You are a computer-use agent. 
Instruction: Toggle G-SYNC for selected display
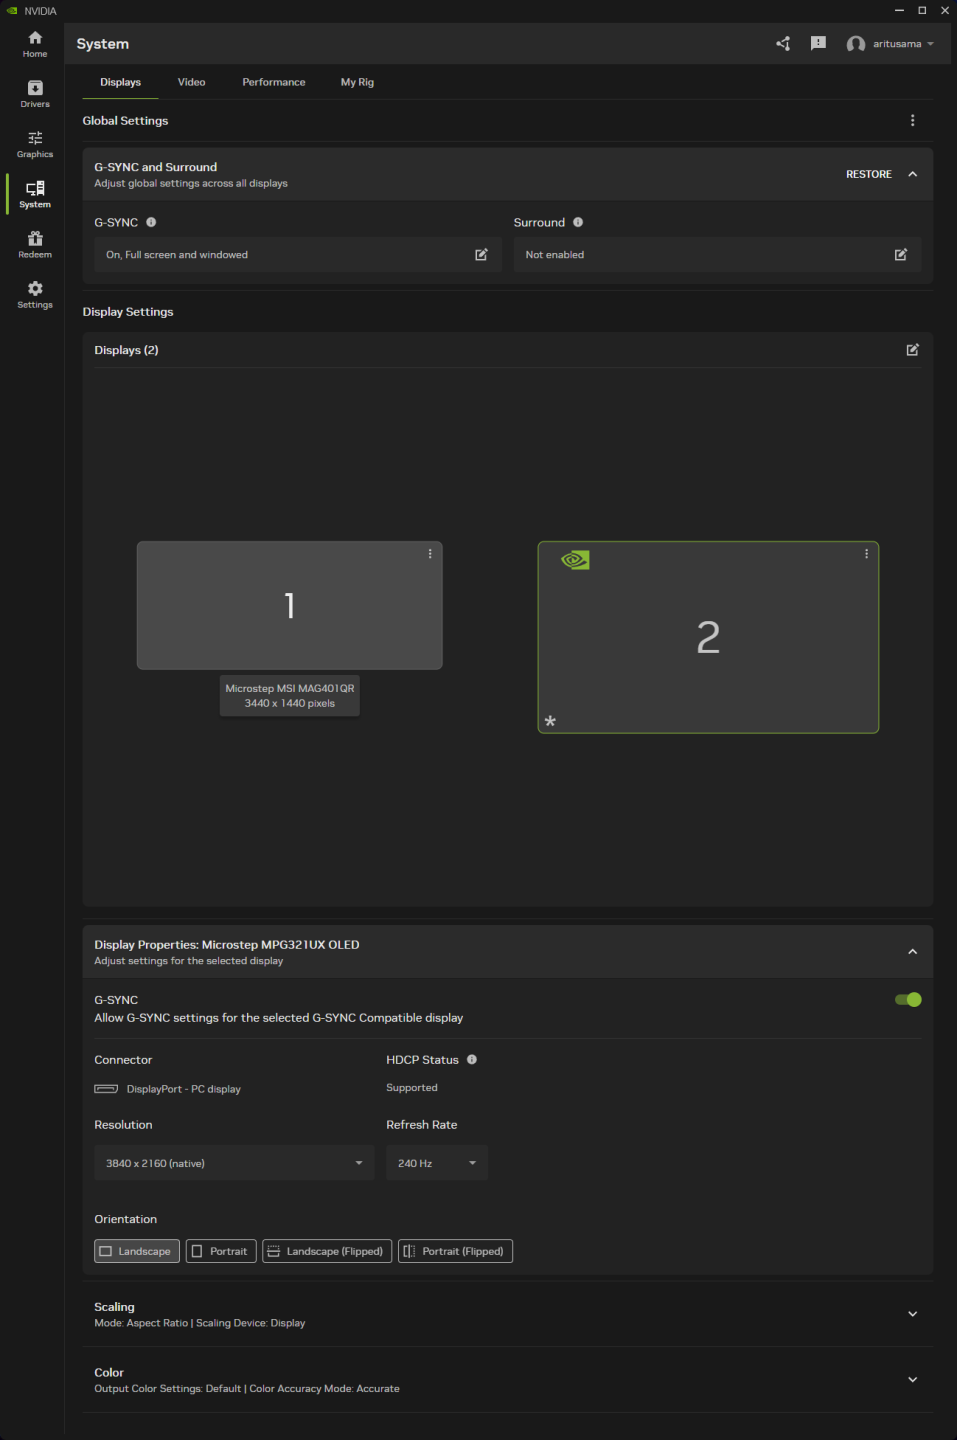click(908, 1000)
